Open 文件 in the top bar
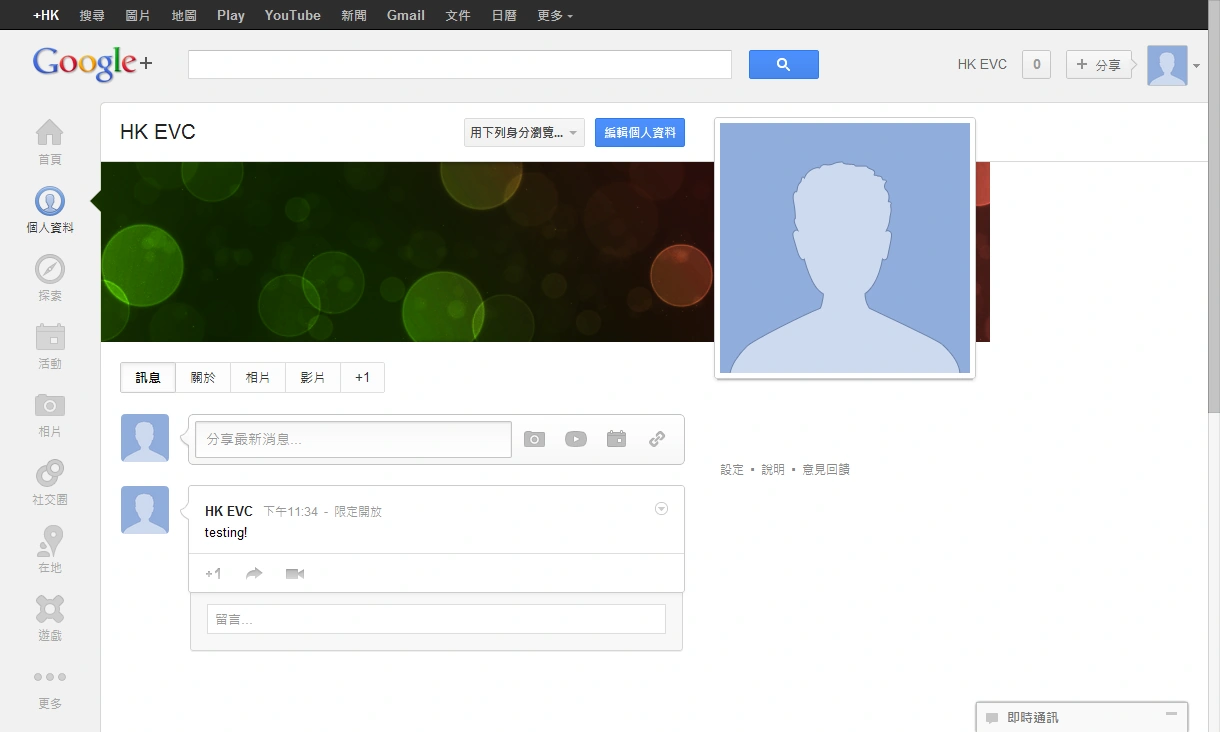 (458, 15)
